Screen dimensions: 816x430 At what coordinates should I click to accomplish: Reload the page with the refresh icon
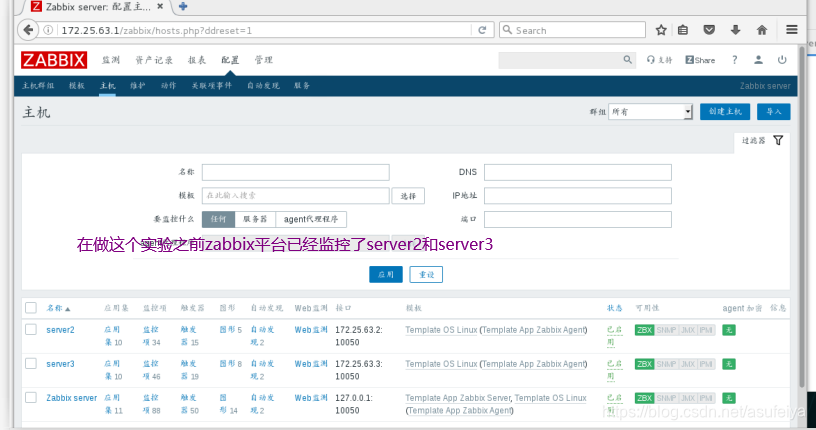(x=482, y=30)
